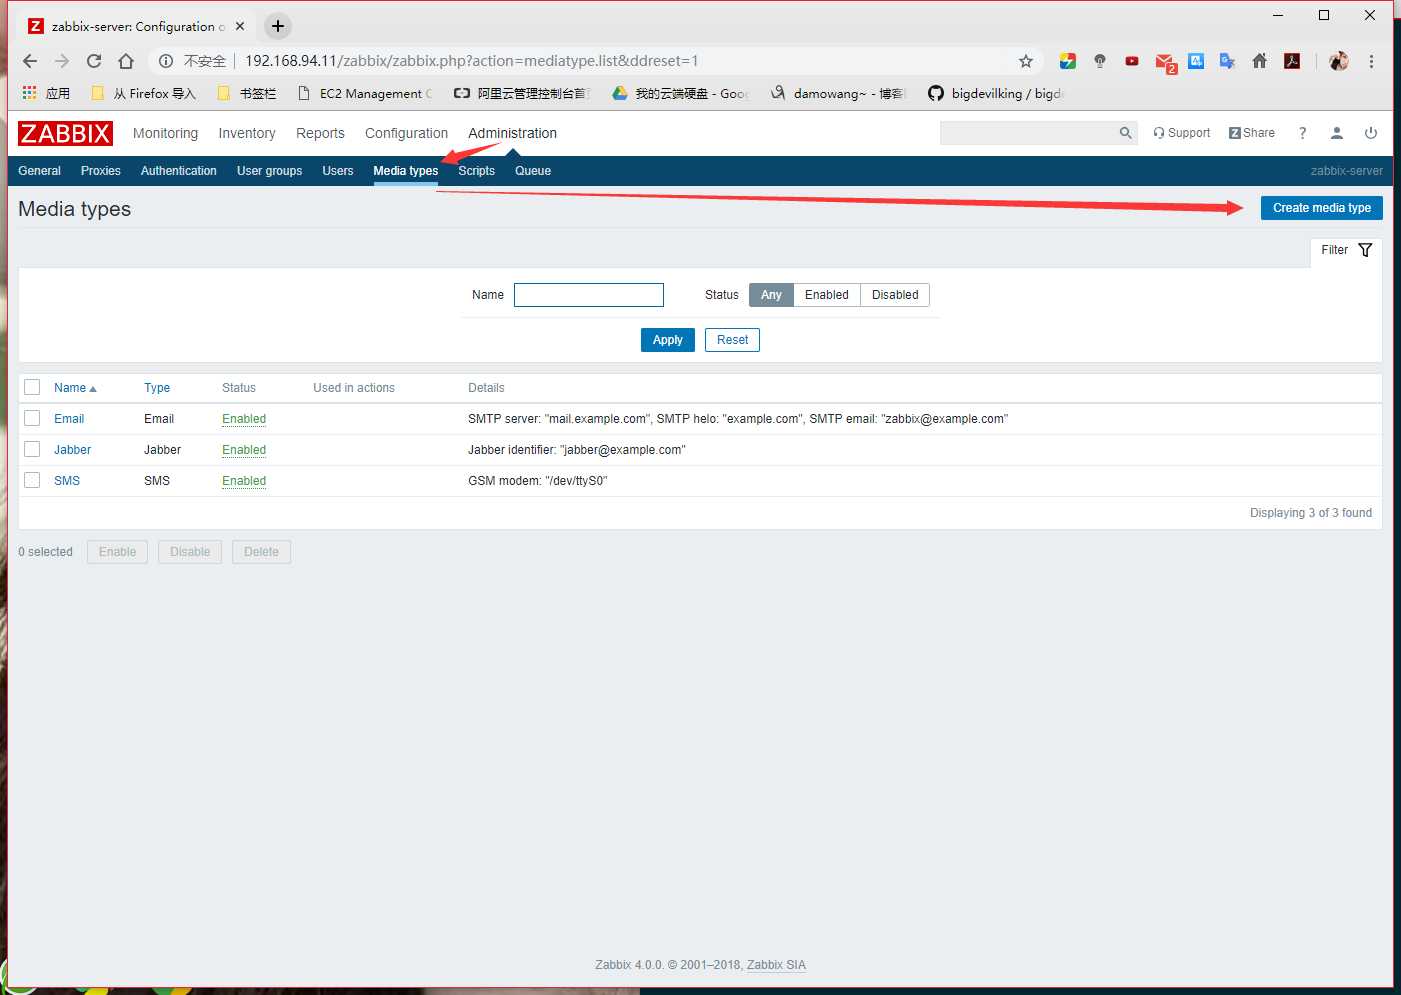The height and width of the screenshot is (995, 1401).
Task: Open the Reports menu
Action: (320, 133)
